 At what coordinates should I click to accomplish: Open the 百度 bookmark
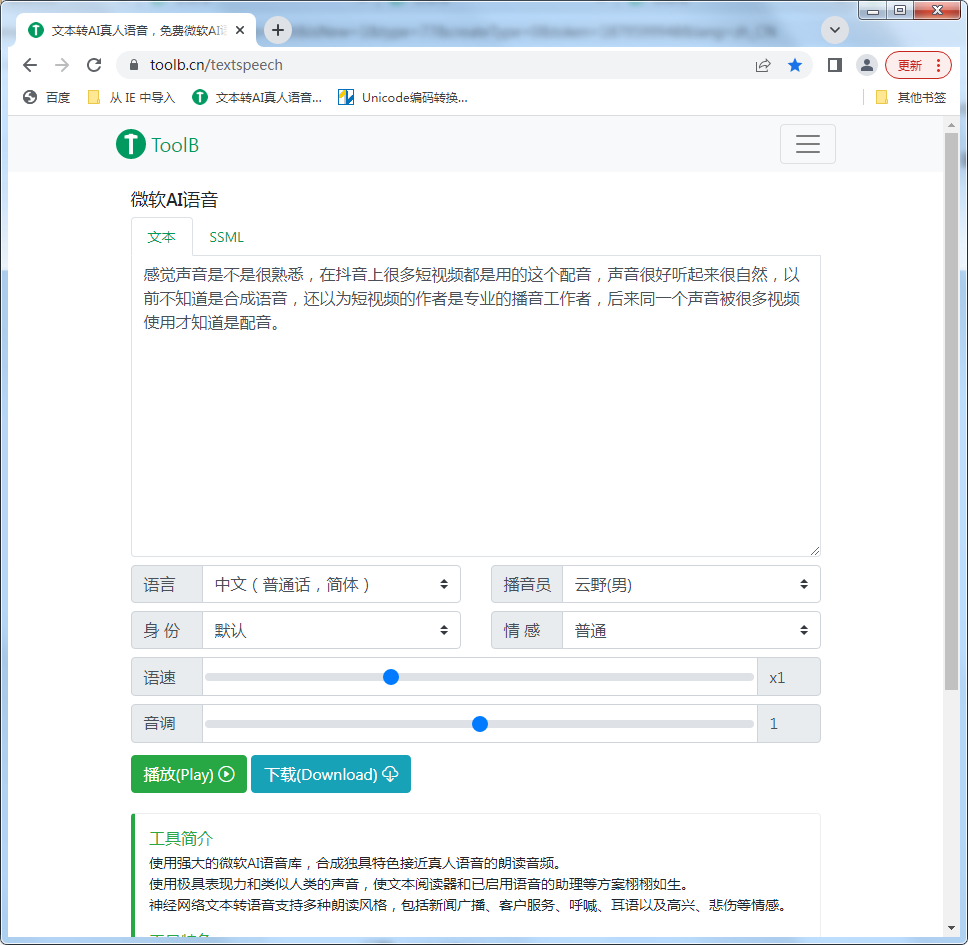point(46,97)
